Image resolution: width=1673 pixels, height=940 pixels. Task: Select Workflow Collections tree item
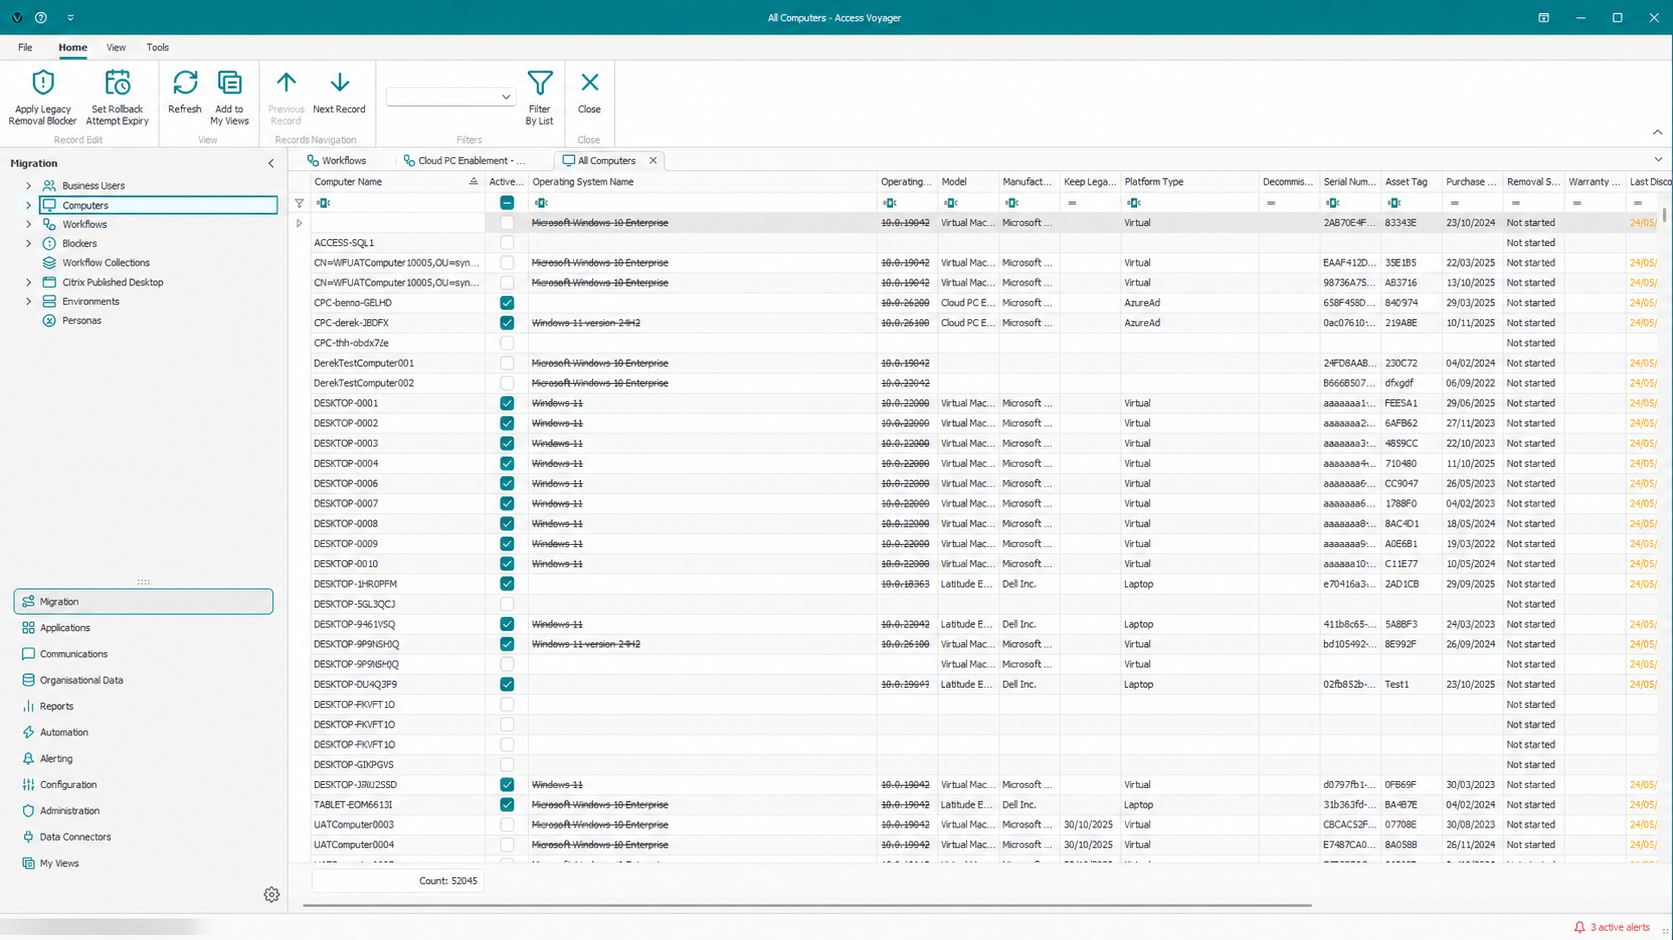coord(105,263)
